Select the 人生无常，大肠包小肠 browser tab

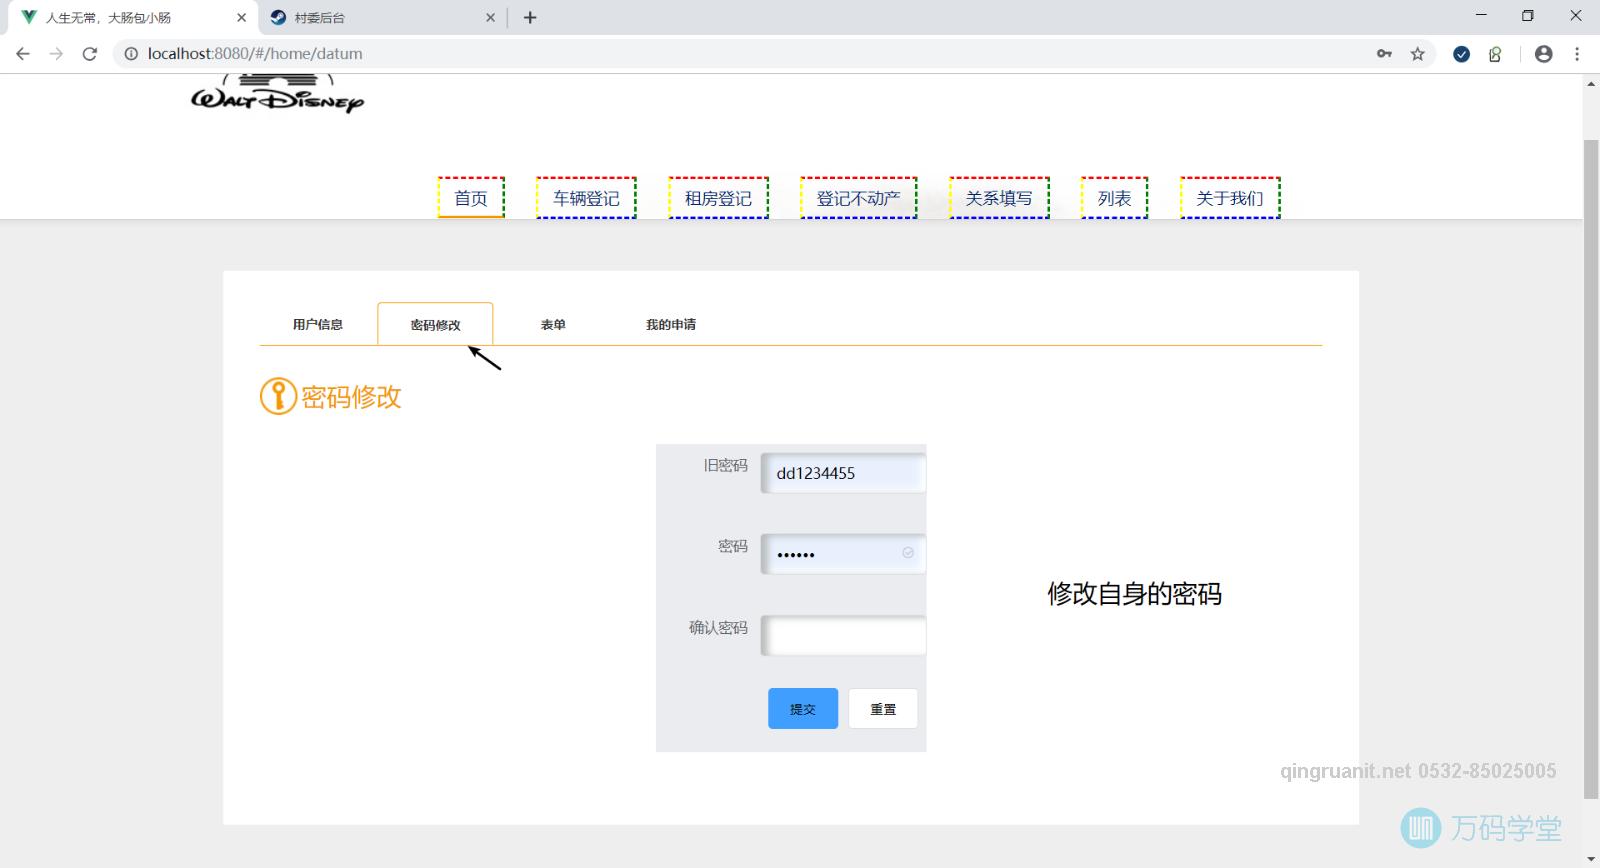pyautogui.click(x=134, y=18)
